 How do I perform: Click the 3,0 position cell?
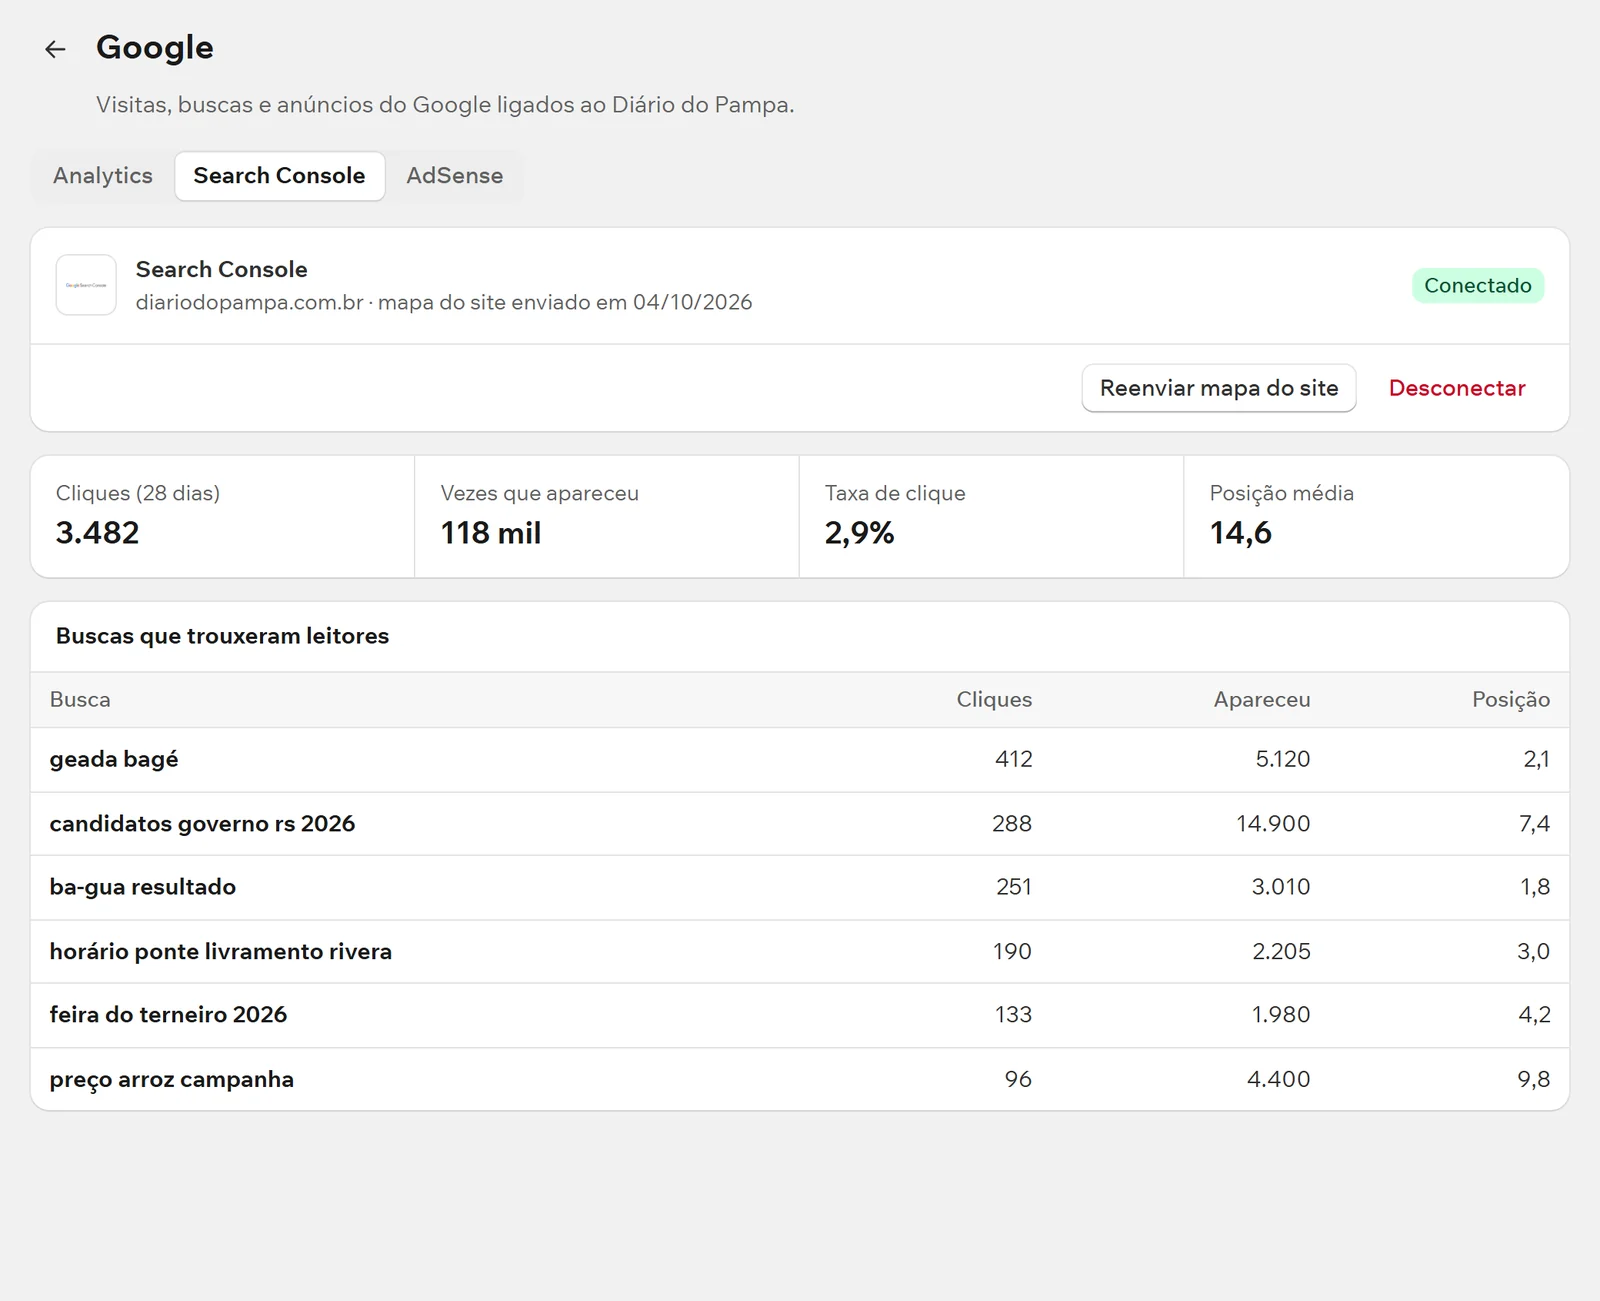coord(1534,952)
